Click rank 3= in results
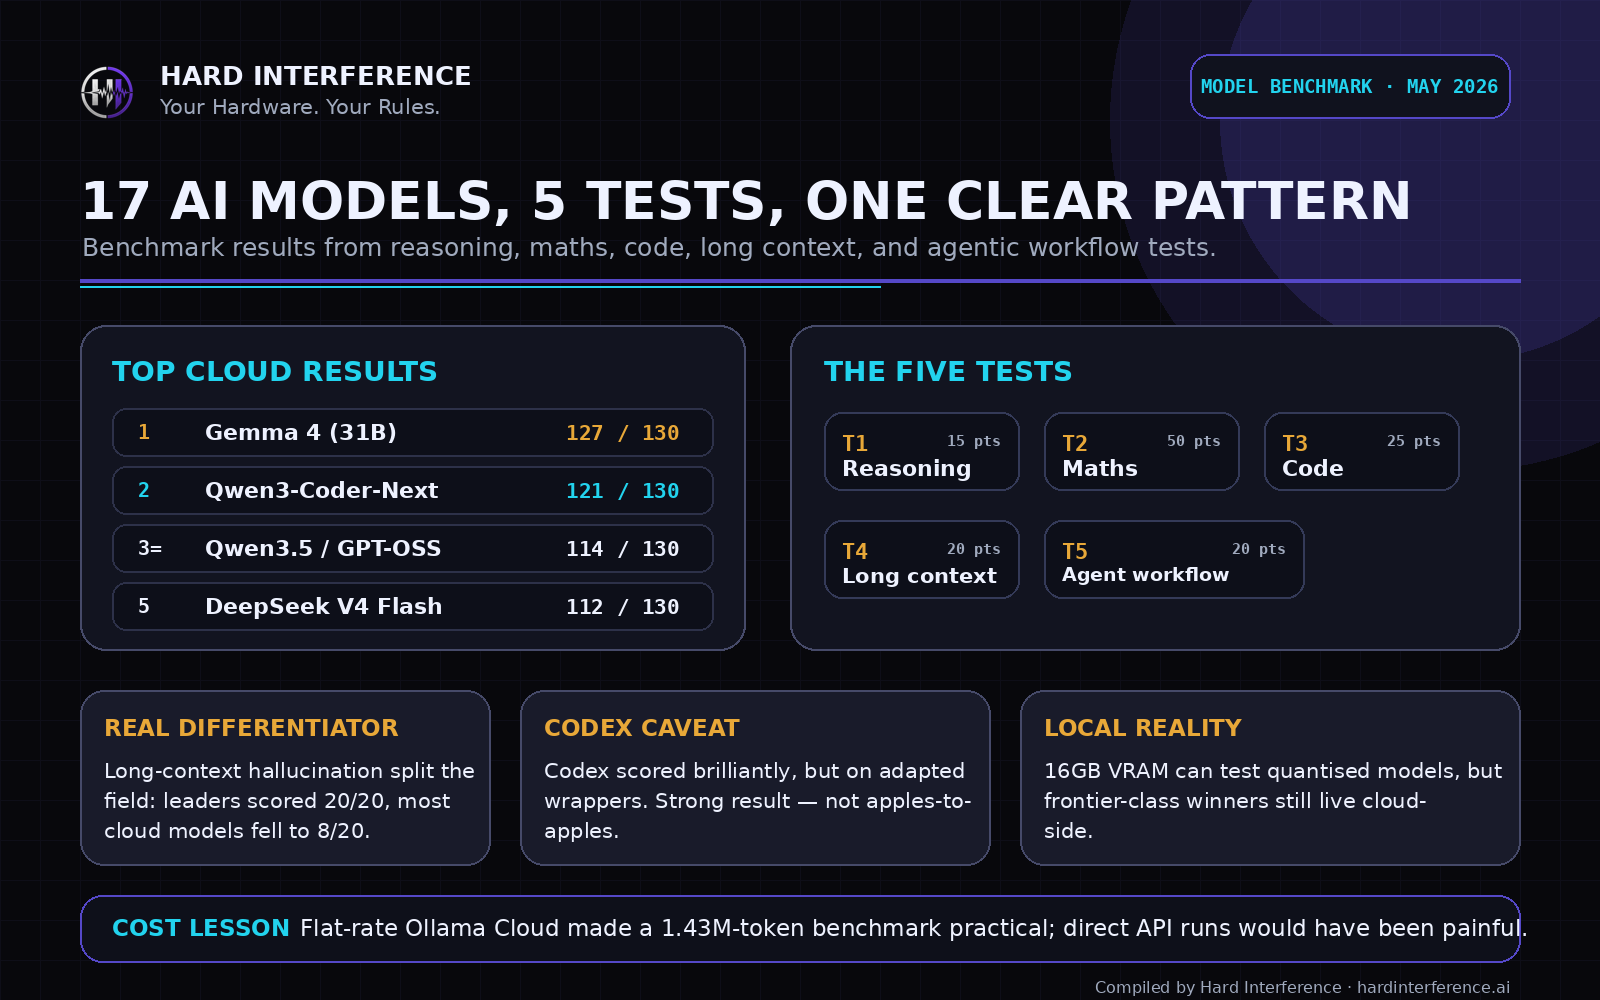The image size is (1600, 1000). coord(150,549)
